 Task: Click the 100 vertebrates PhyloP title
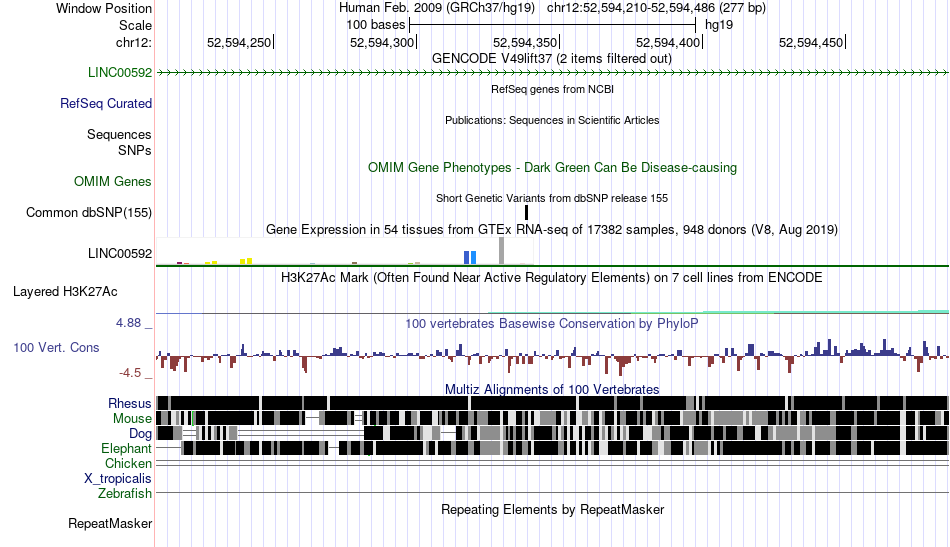(x=551, y=323)
